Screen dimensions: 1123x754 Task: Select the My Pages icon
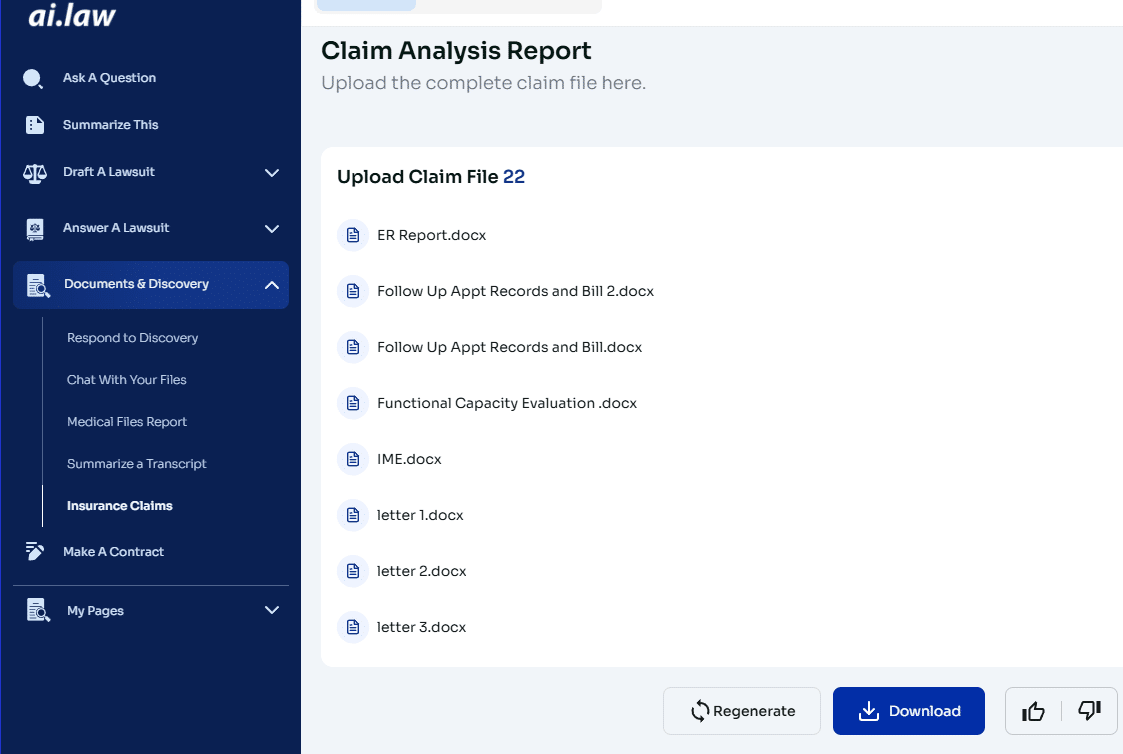coord(38,610)
